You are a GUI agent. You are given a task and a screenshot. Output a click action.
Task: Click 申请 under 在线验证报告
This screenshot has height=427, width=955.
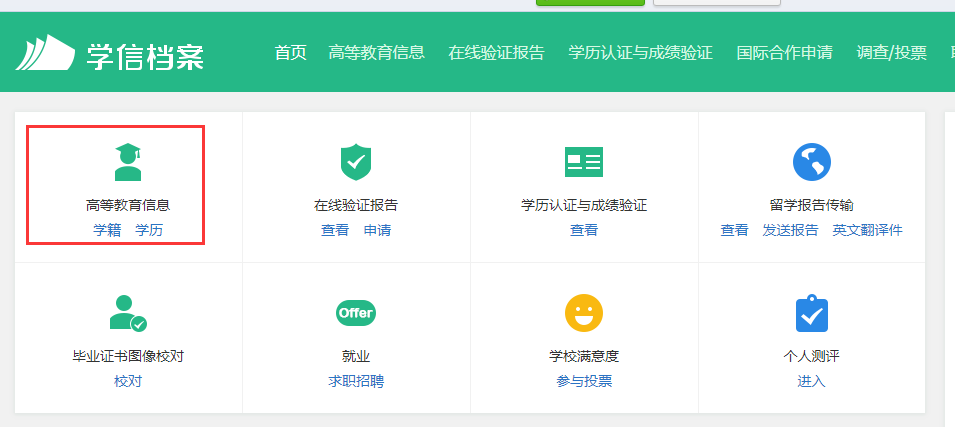(377, 230)
